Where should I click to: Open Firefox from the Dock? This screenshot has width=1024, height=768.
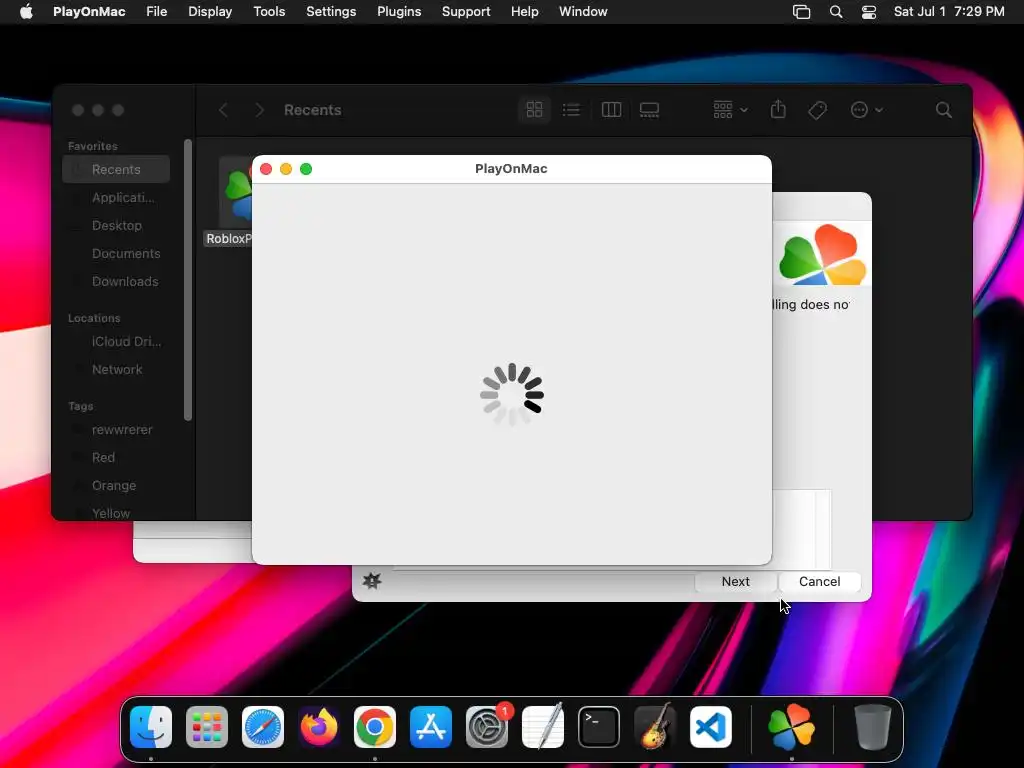[x=319, y=727]
